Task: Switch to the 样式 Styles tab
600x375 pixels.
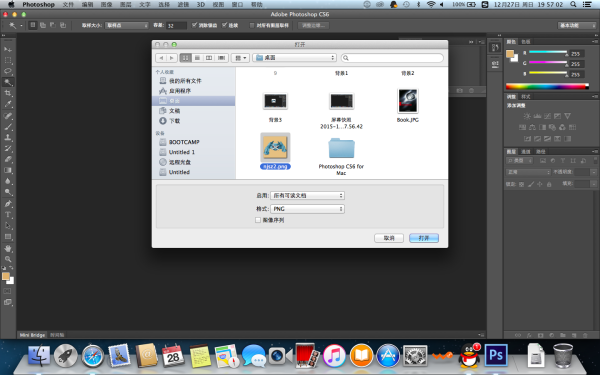Action: coord(526,96)
